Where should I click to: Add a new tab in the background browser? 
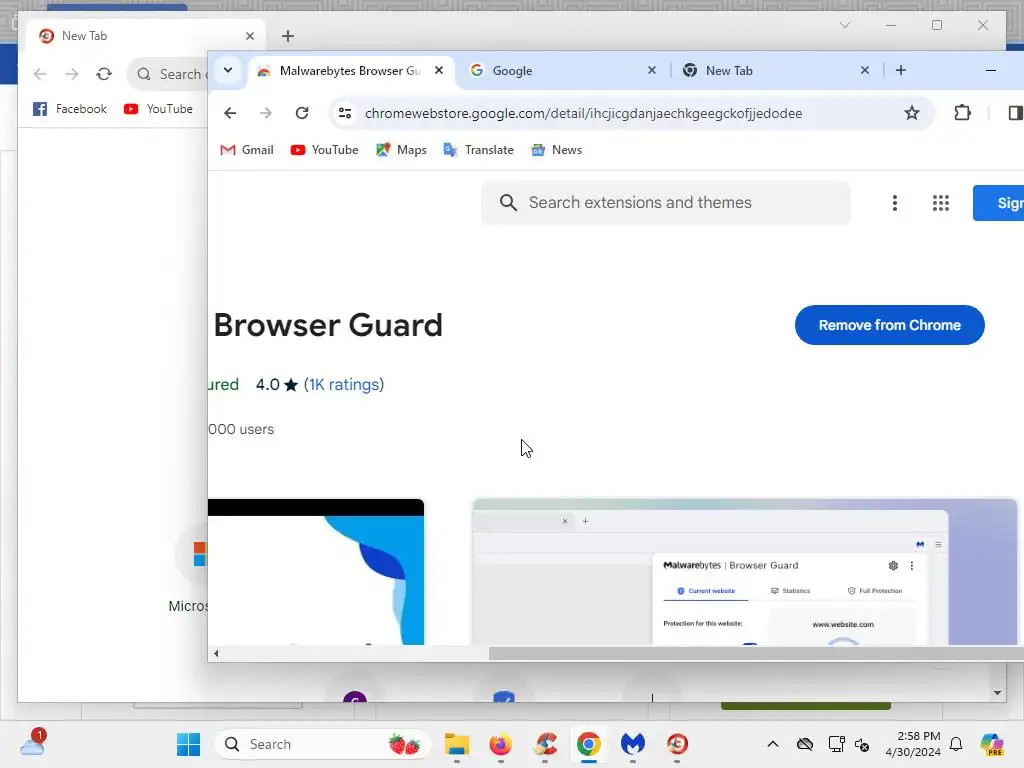[x=288, y=36]
